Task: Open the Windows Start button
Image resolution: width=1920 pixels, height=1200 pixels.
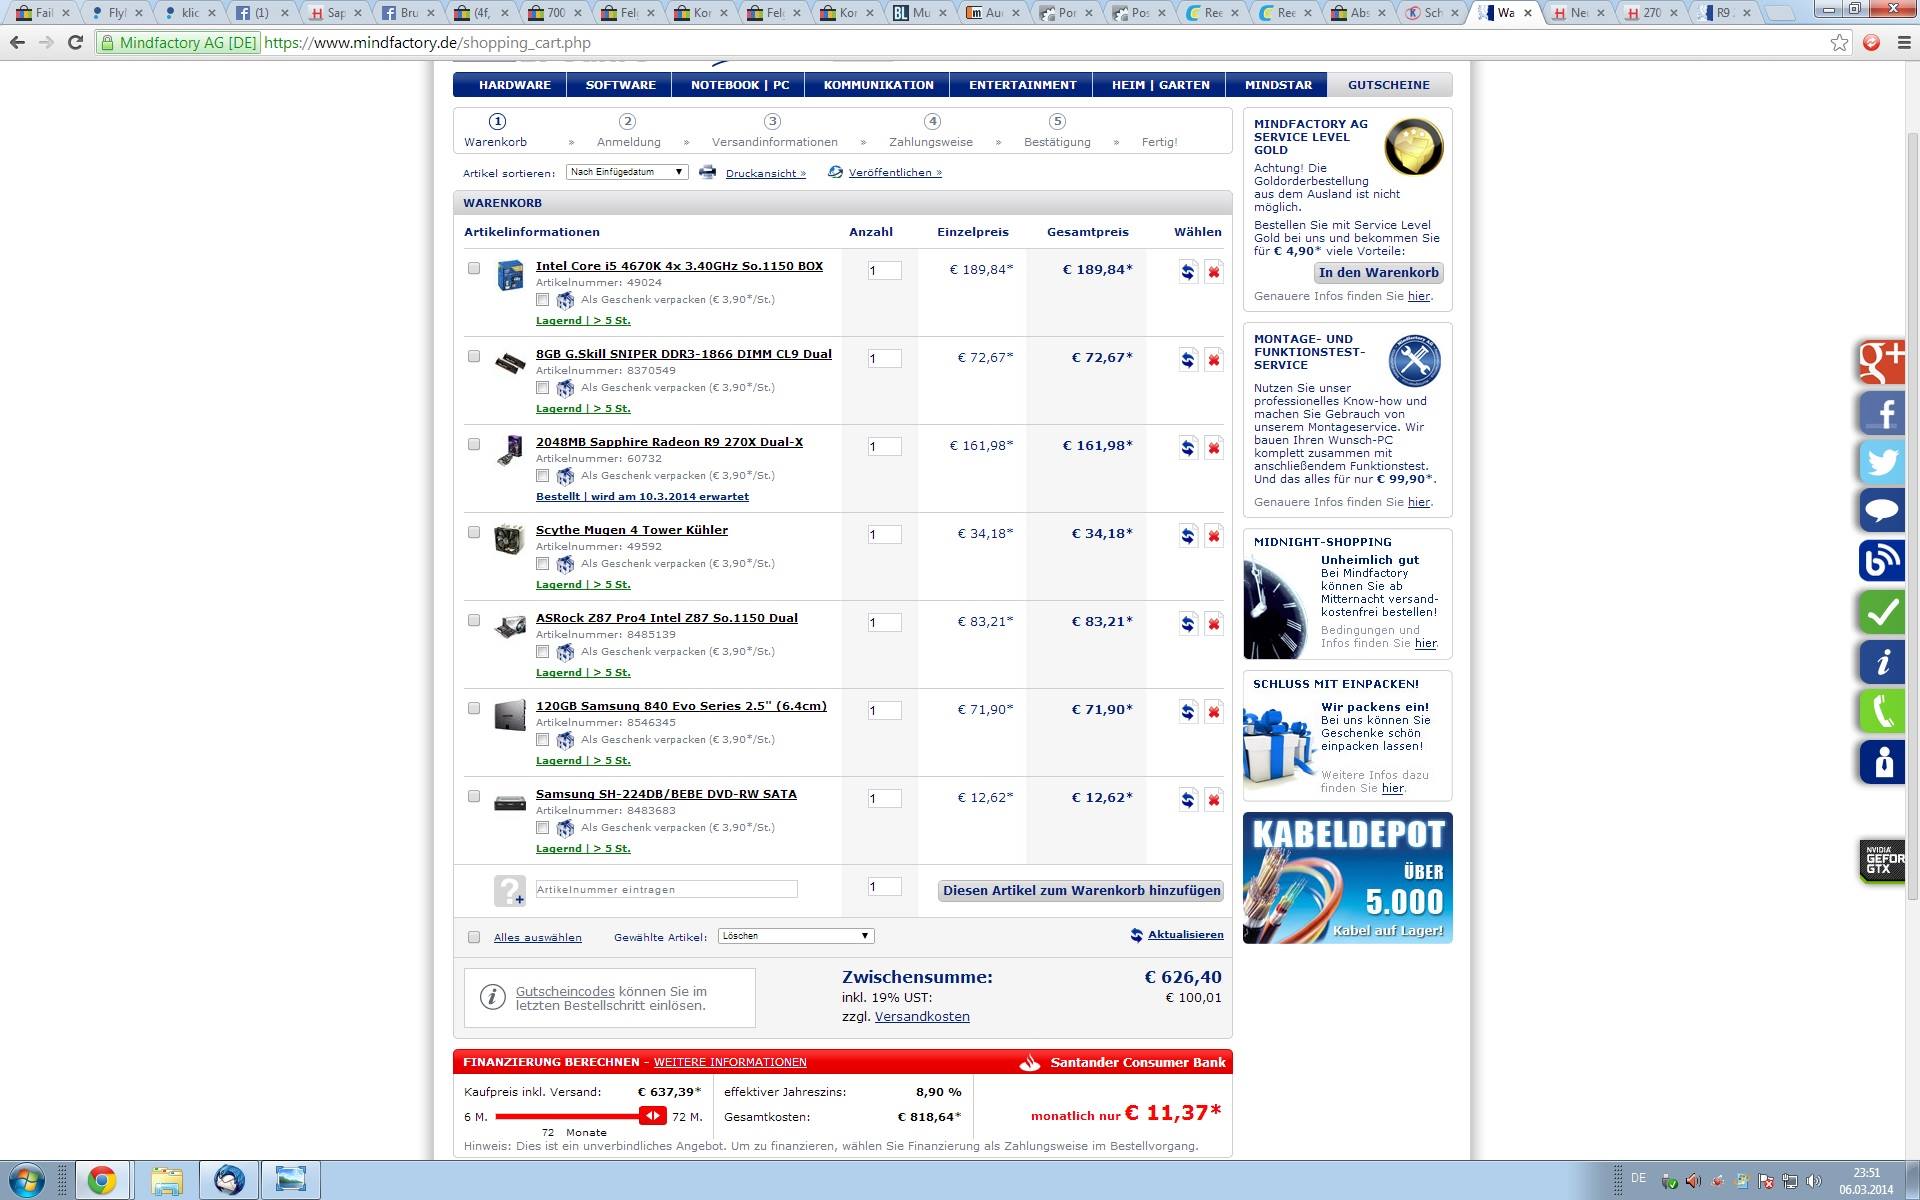Action: pos(25,1181)
